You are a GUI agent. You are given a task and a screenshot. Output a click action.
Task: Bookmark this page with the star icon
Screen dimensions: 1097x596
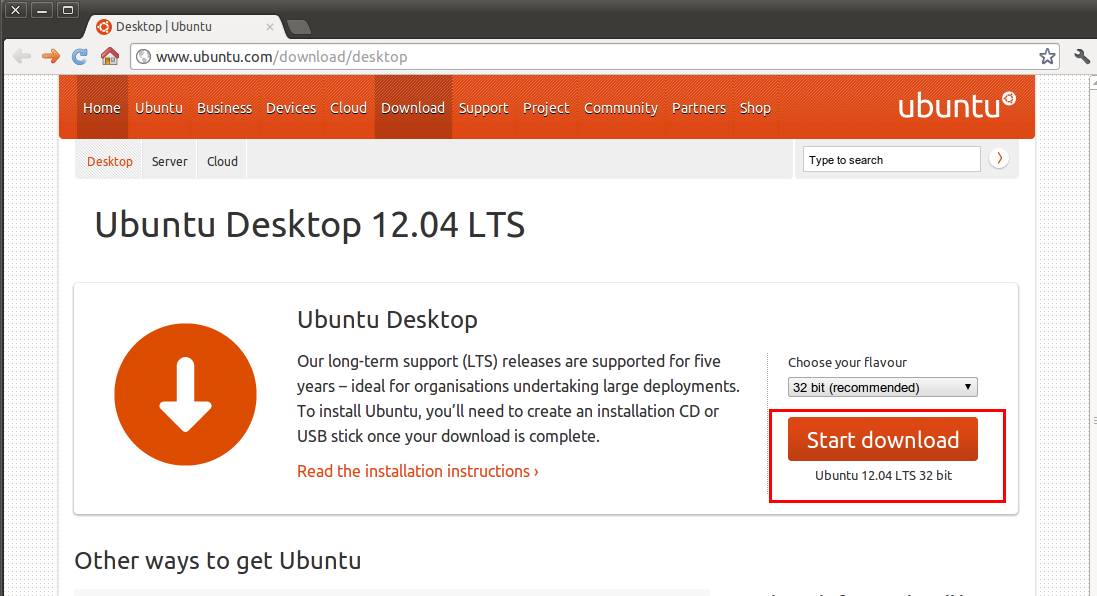point(1047,57)
